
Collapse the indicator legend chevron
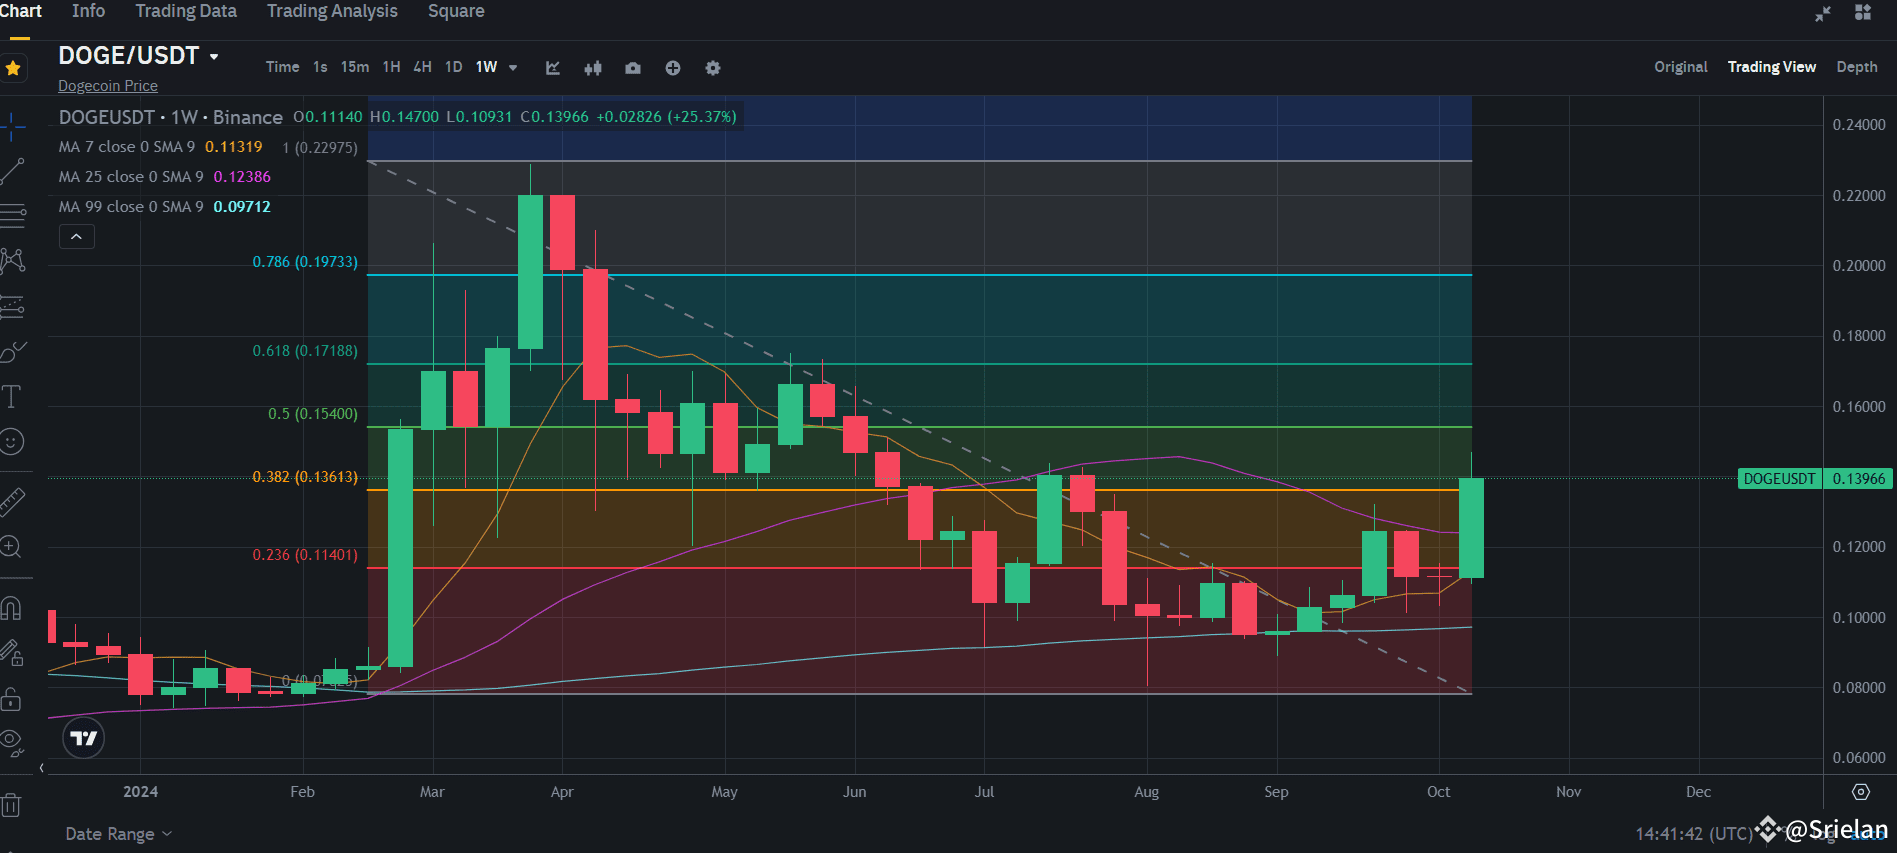click(x=77, y=237)
